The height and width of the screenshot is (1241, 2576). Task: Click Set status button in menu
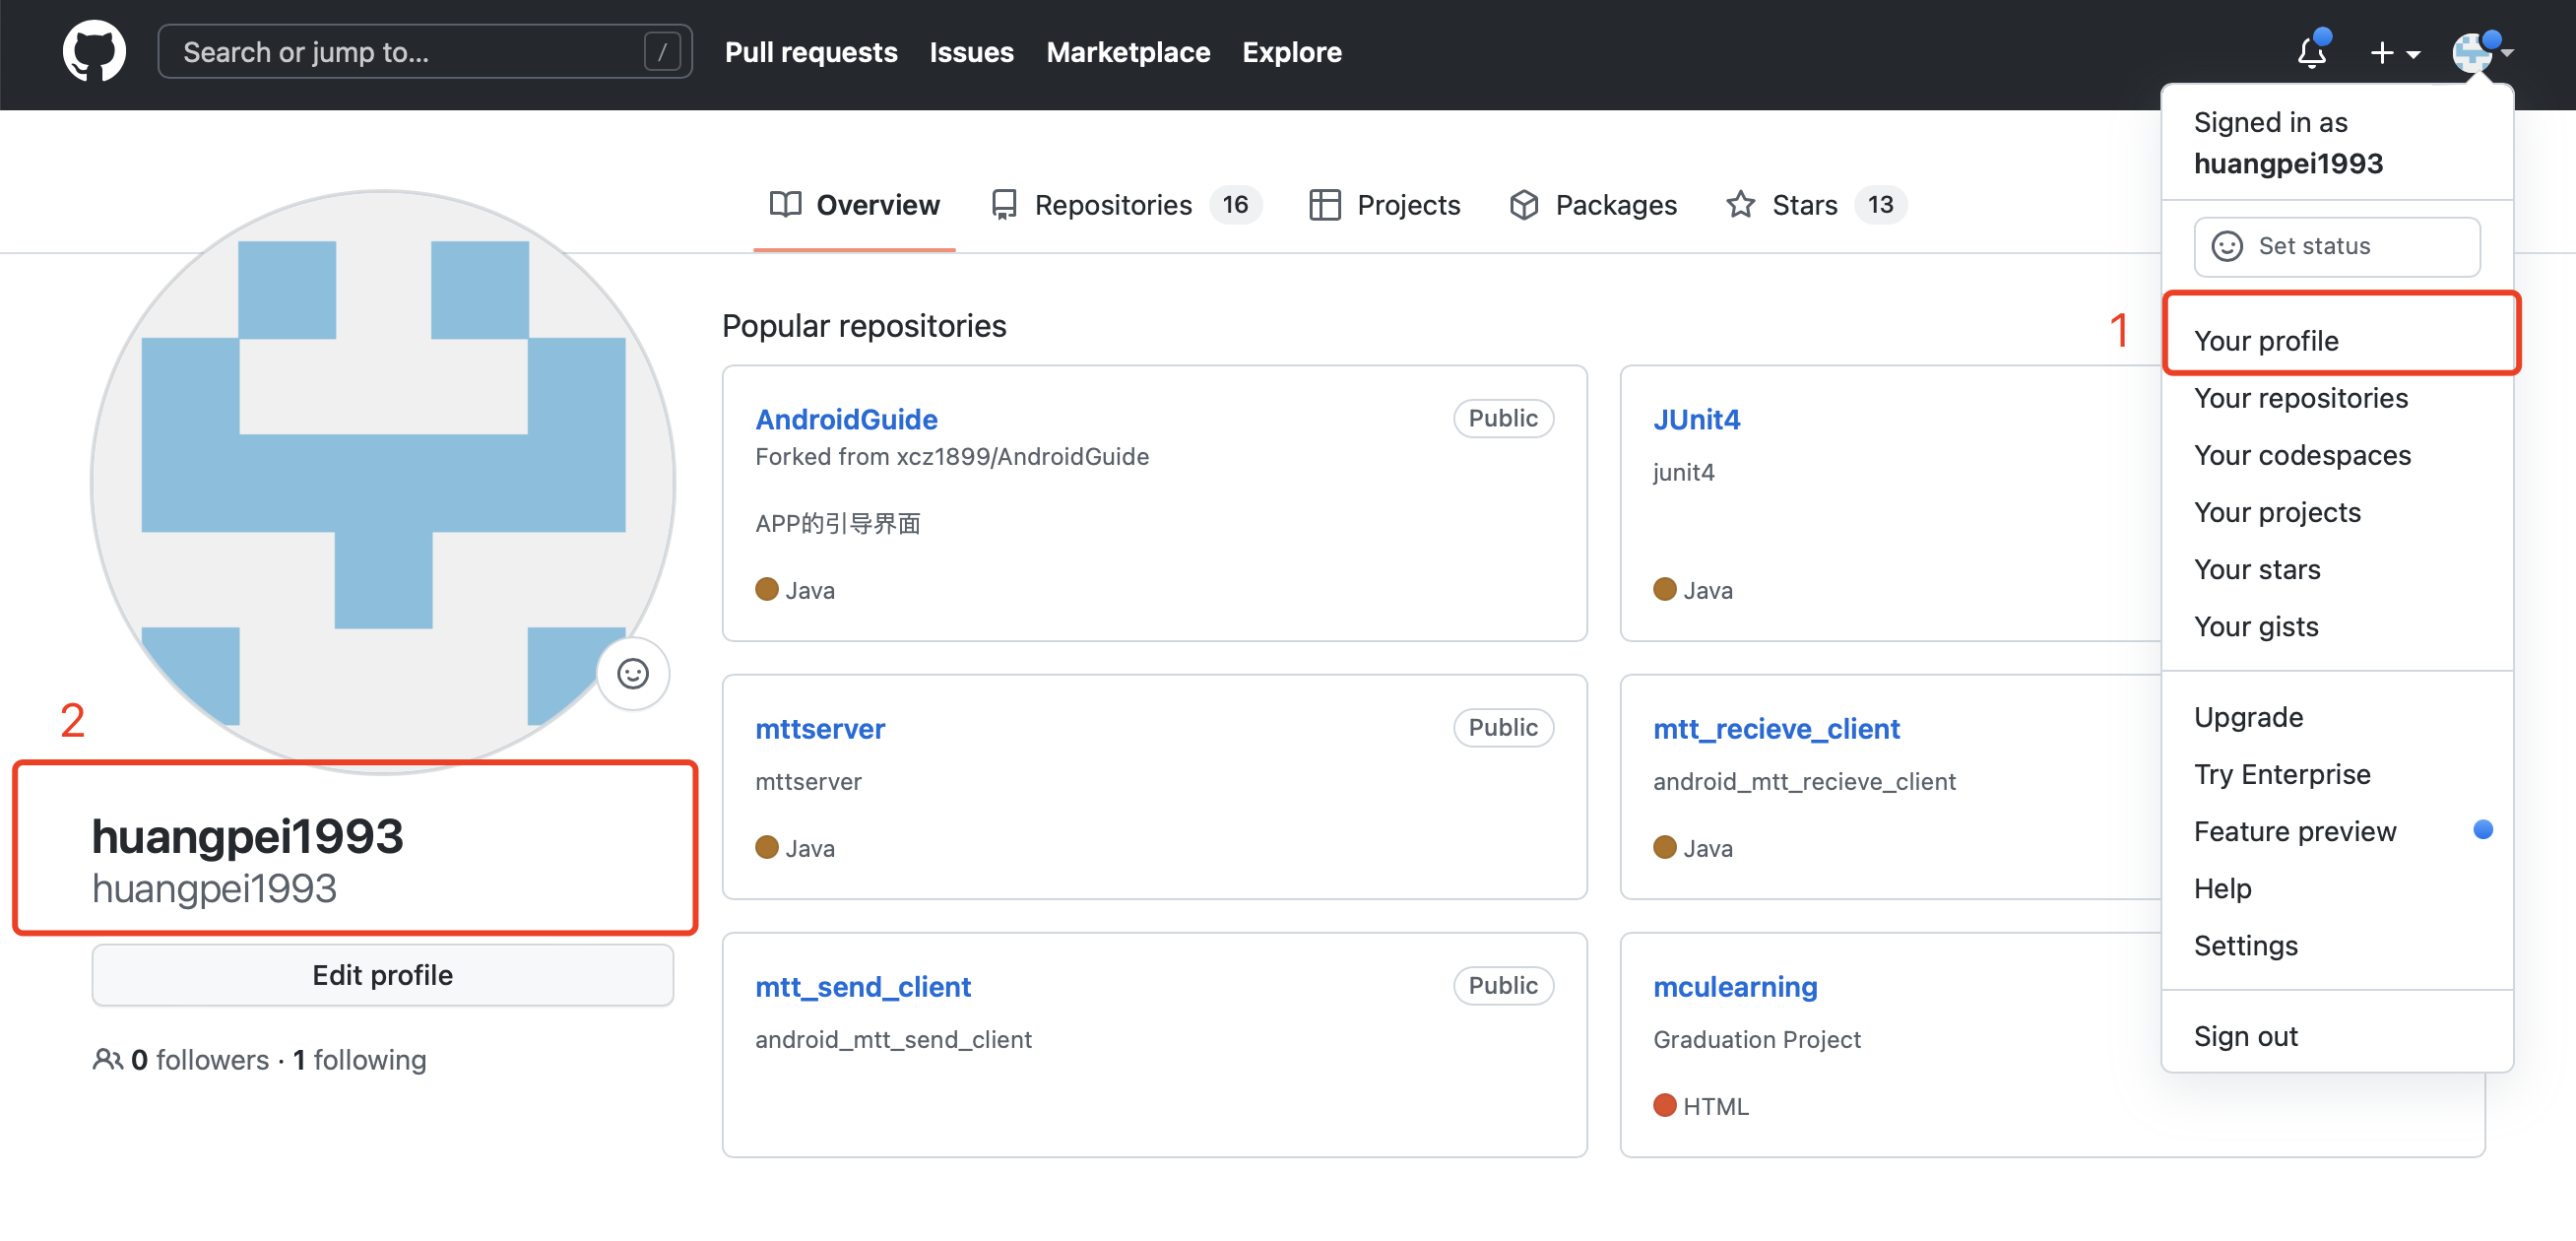coord(2336,246)
